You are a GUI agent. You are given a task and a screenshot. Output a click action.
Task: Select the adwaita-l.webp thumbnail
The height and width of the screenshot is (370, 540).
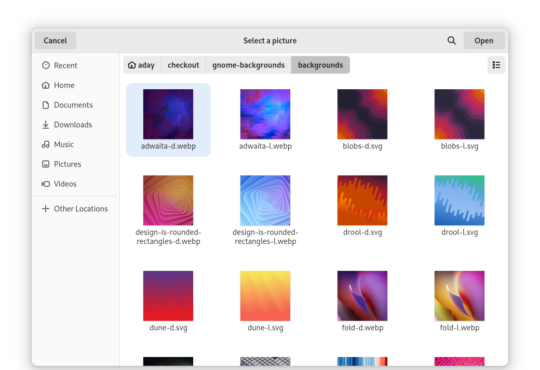tap(265, 114)
